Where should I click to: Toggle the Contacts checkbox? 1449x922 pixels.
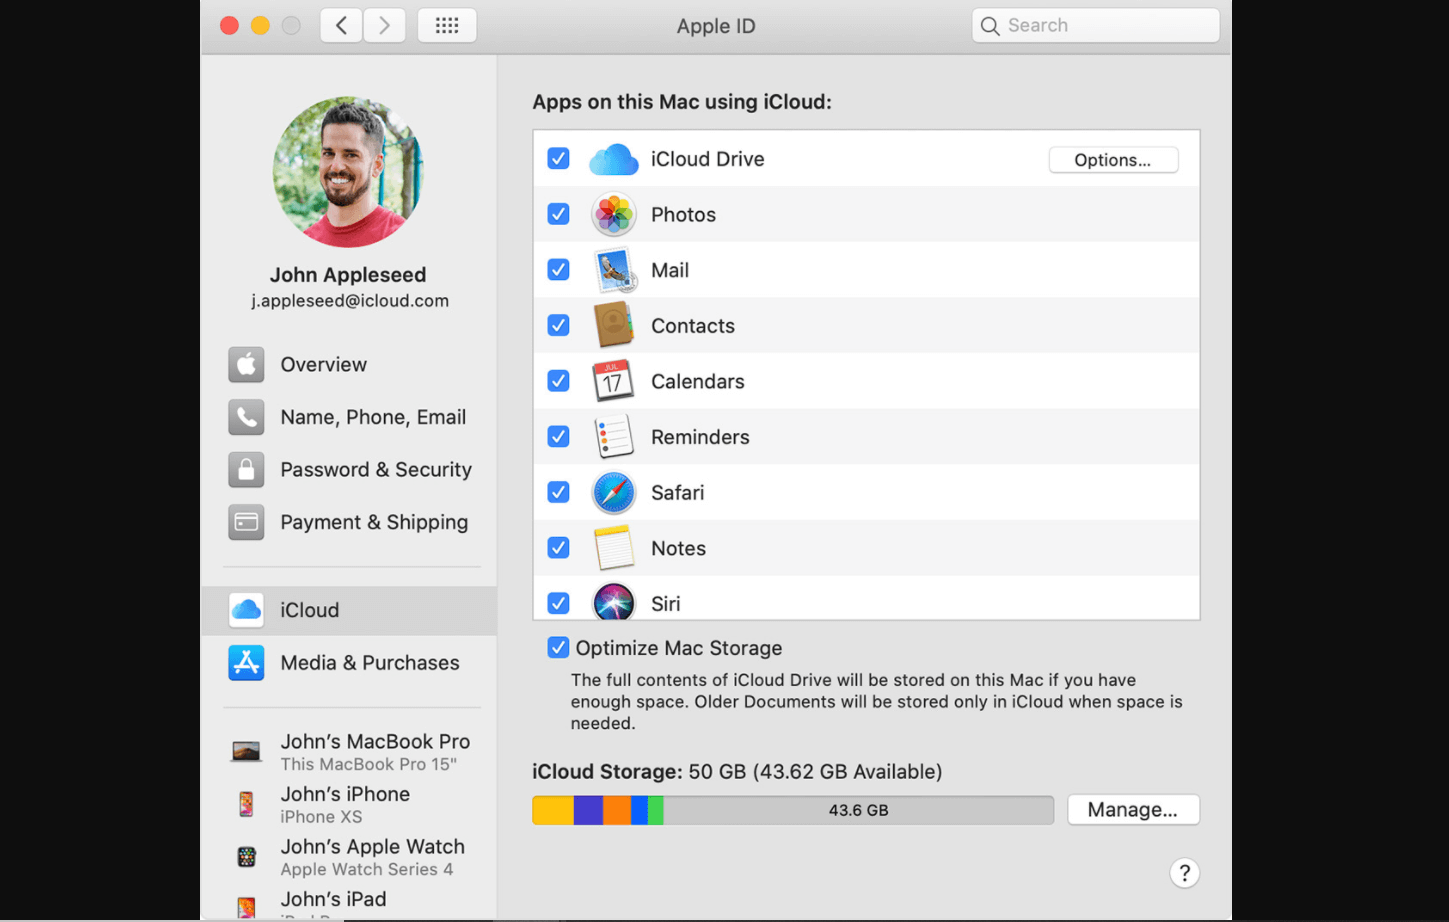tap(559, 326)
